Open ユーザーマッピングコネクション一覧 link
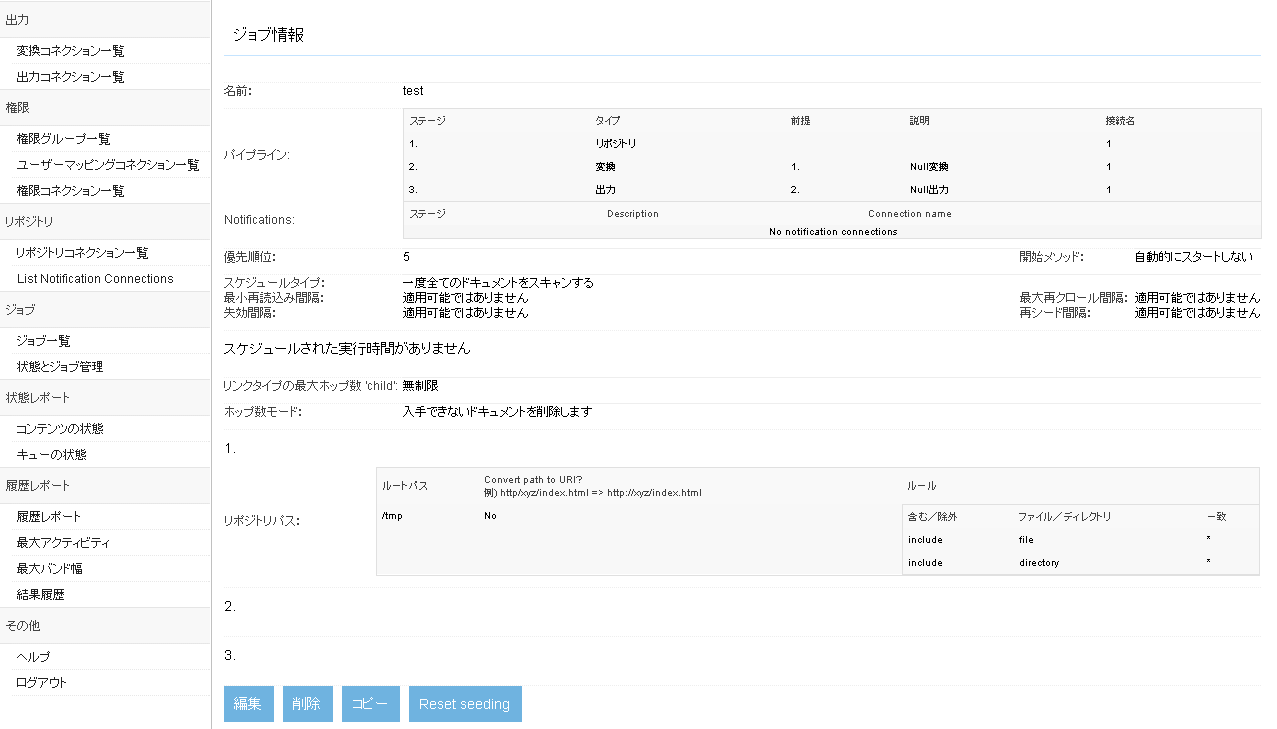 click(108, 165)
